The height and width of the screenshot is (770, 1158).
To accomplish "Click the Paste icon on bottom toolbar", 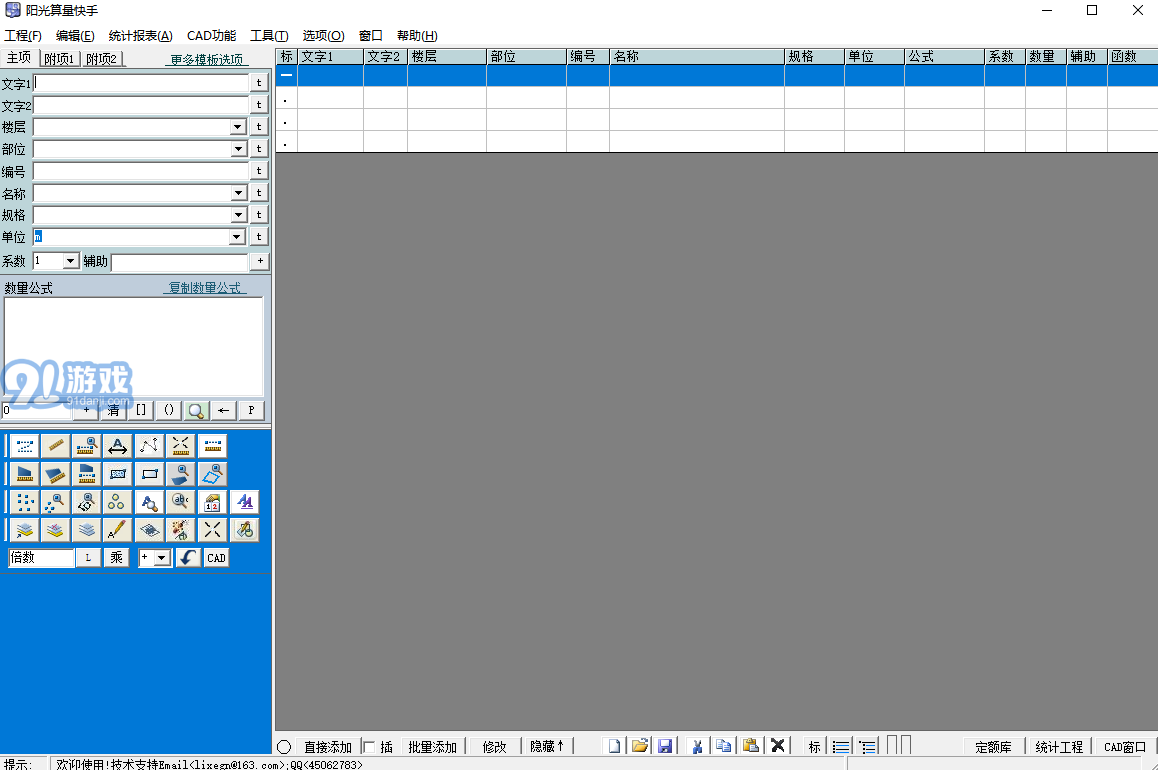I will coord(751,745).
